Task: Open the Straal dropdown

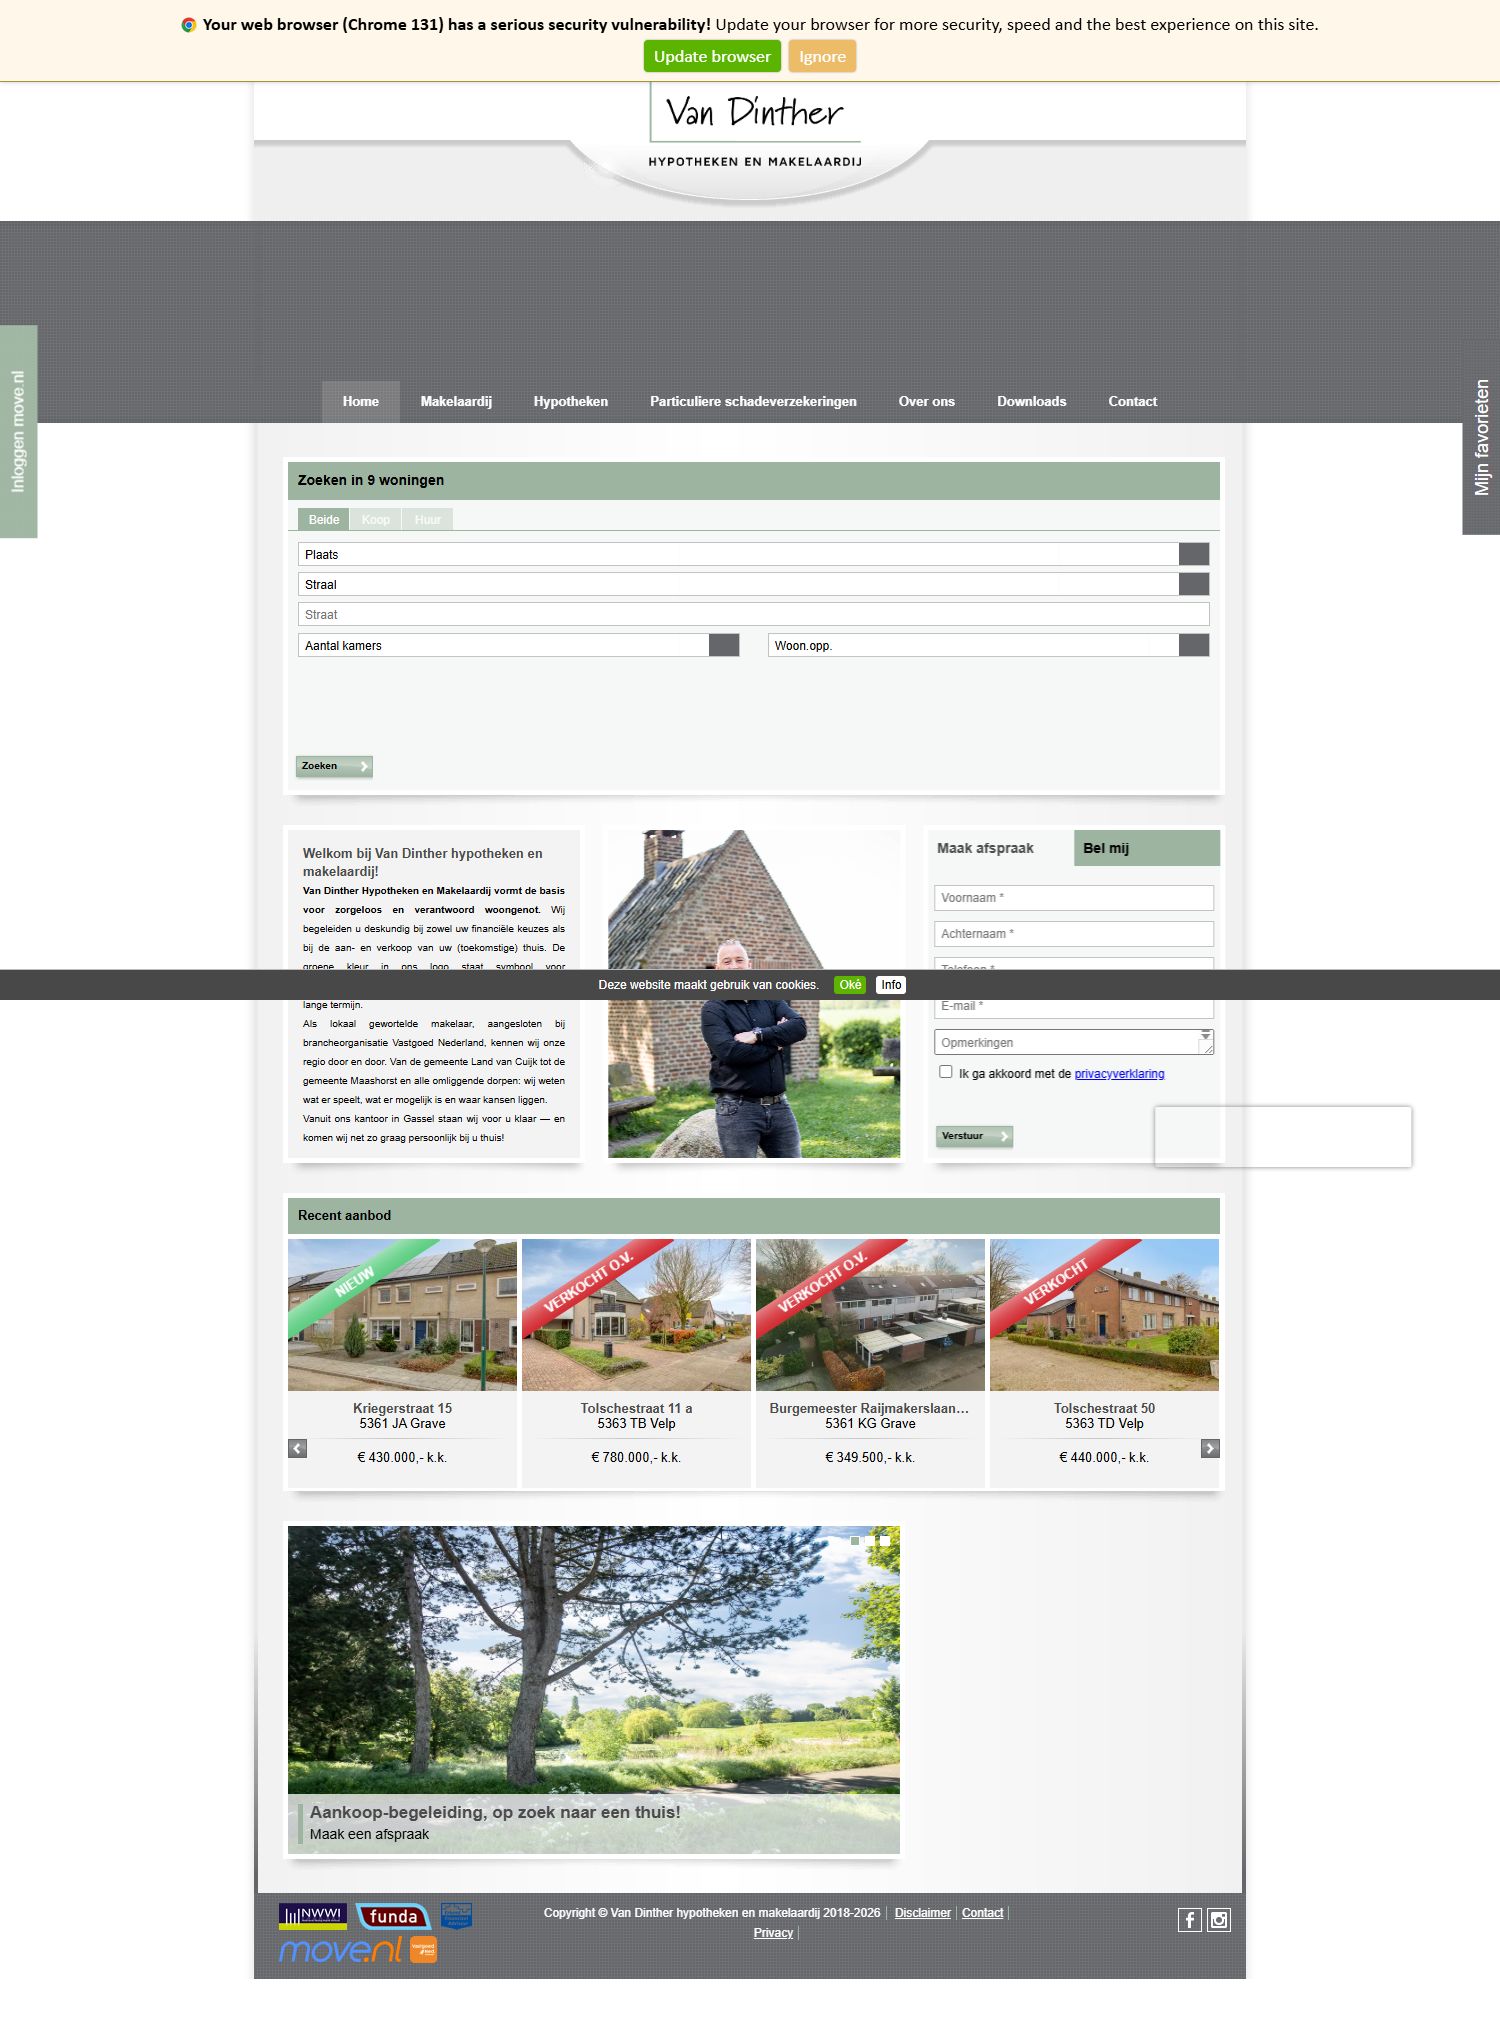Action: point(1193,584)
